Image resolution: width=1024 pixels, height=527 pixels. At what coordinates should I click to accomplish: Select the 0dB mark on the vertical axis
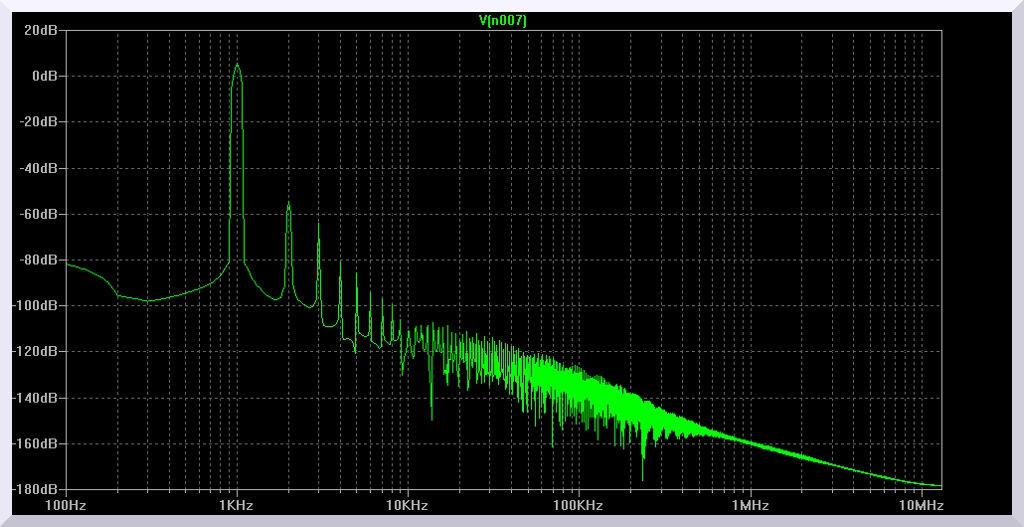click(46, 76)
